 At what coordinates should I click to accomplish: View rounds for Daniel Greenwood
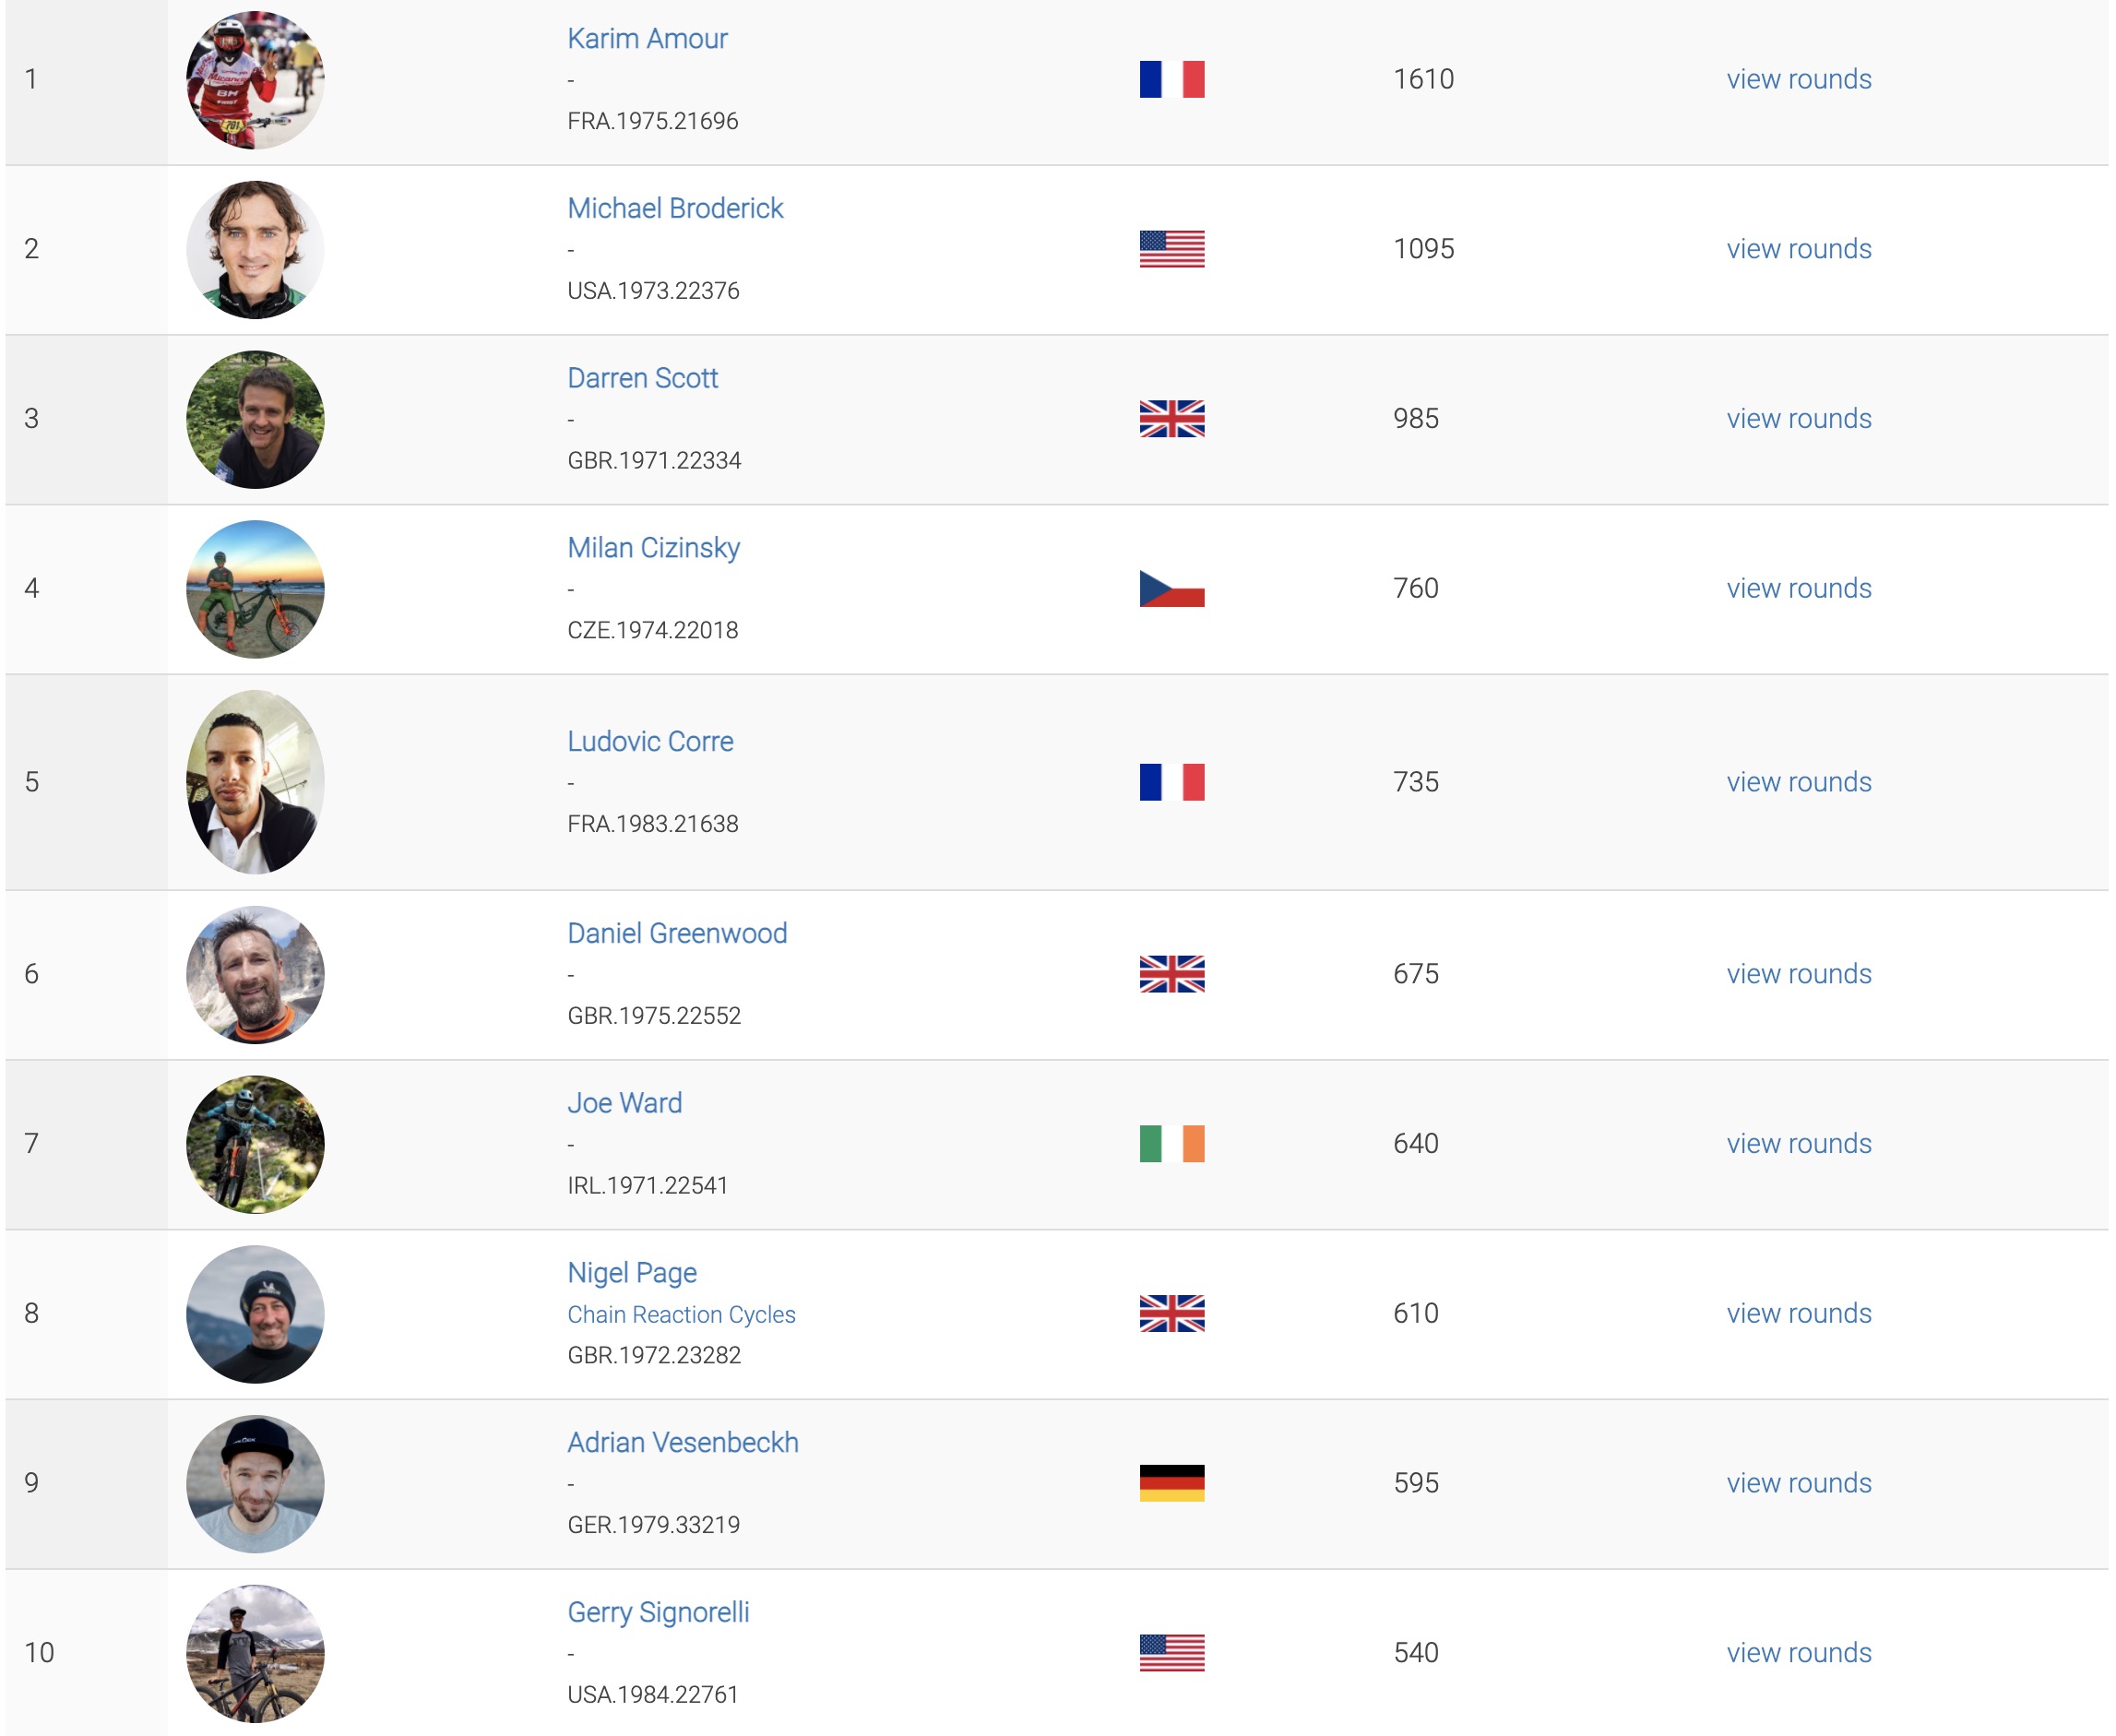tap(1798, 974)
